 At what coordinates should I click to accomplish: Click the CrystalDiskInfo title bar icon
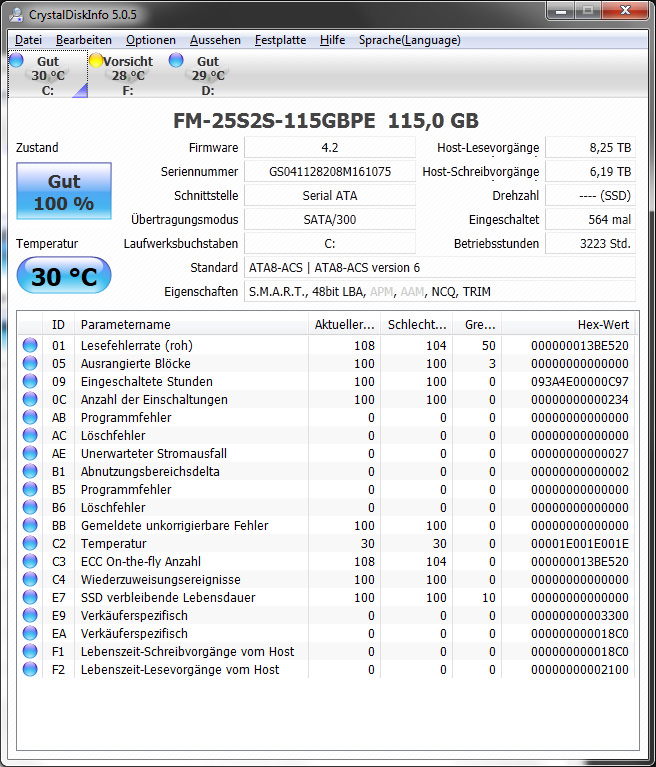pos(17,15)
